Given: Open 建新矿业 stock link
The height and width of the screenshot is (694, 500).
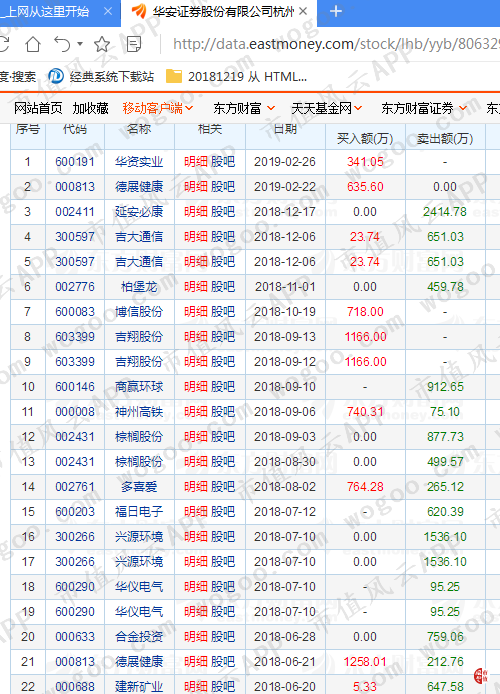Looking at the screenshot, I should [x=139, y=686].
